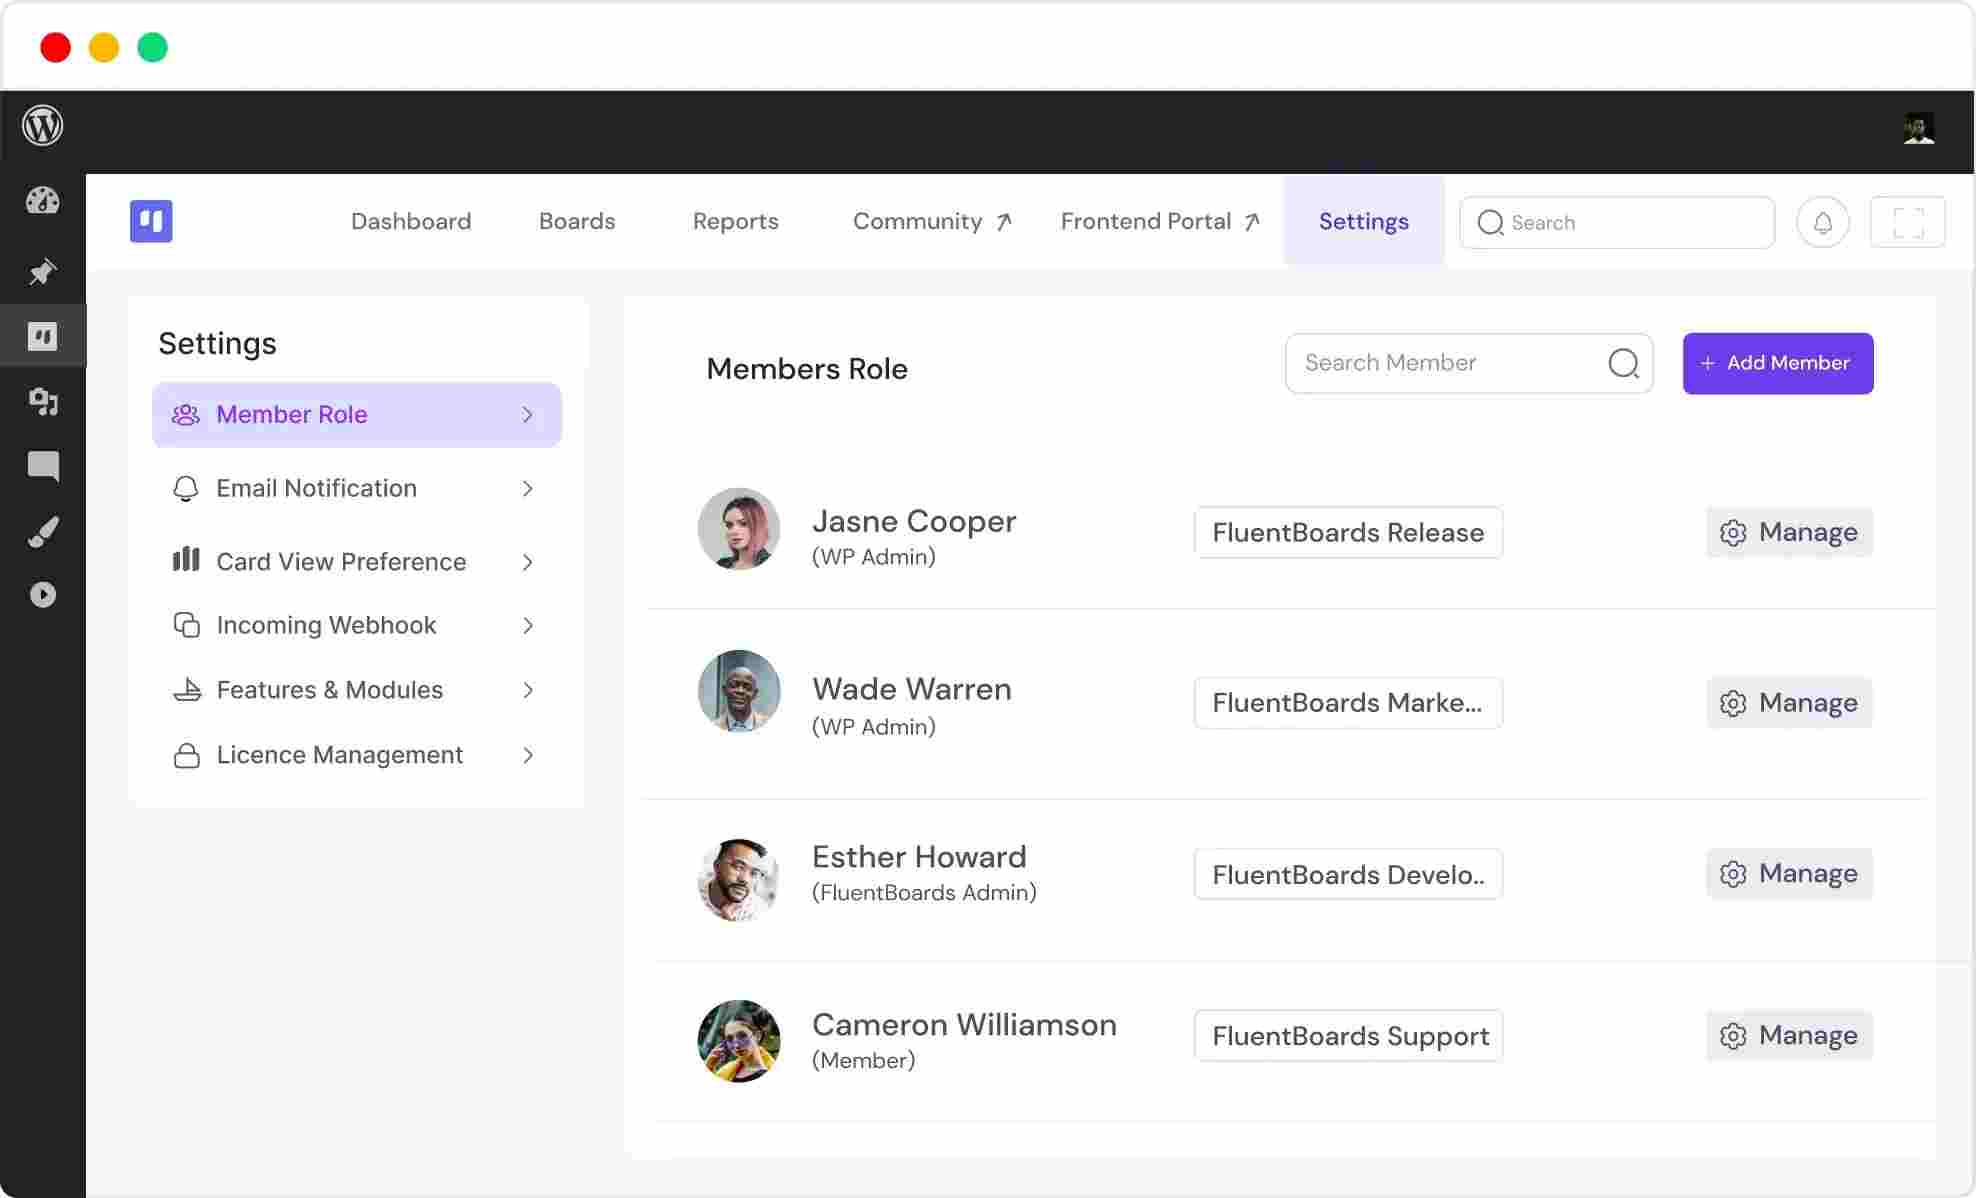Open Features & Modules settings
1976x1198 pixels.
357,690
